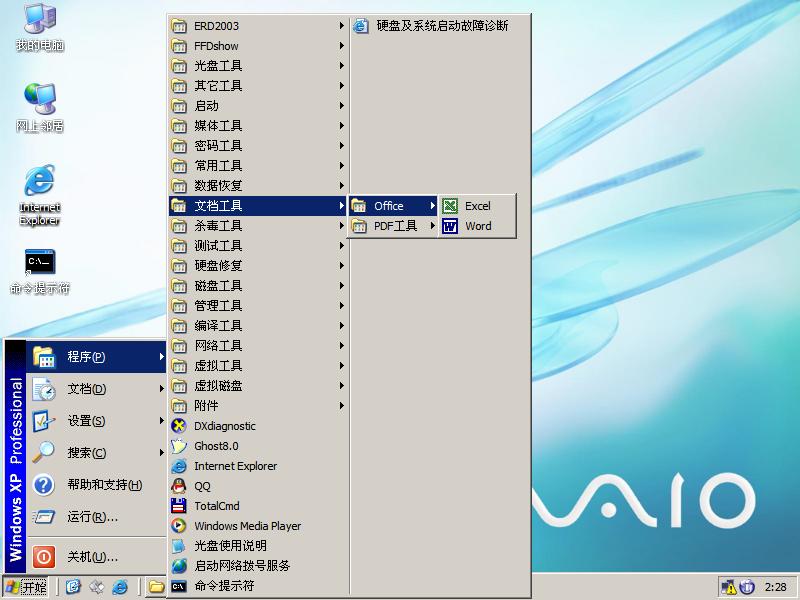
Task: Select the Internet Explorer desktop shortcut
Action: (40, 195)
